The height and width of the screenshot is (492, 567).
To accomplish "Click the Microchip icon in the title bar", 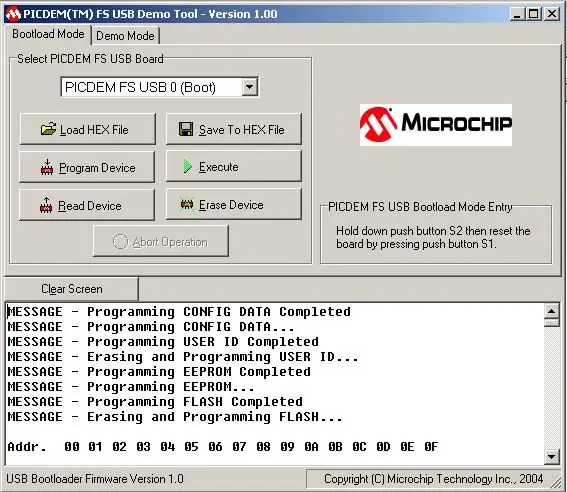I will 13,14.
